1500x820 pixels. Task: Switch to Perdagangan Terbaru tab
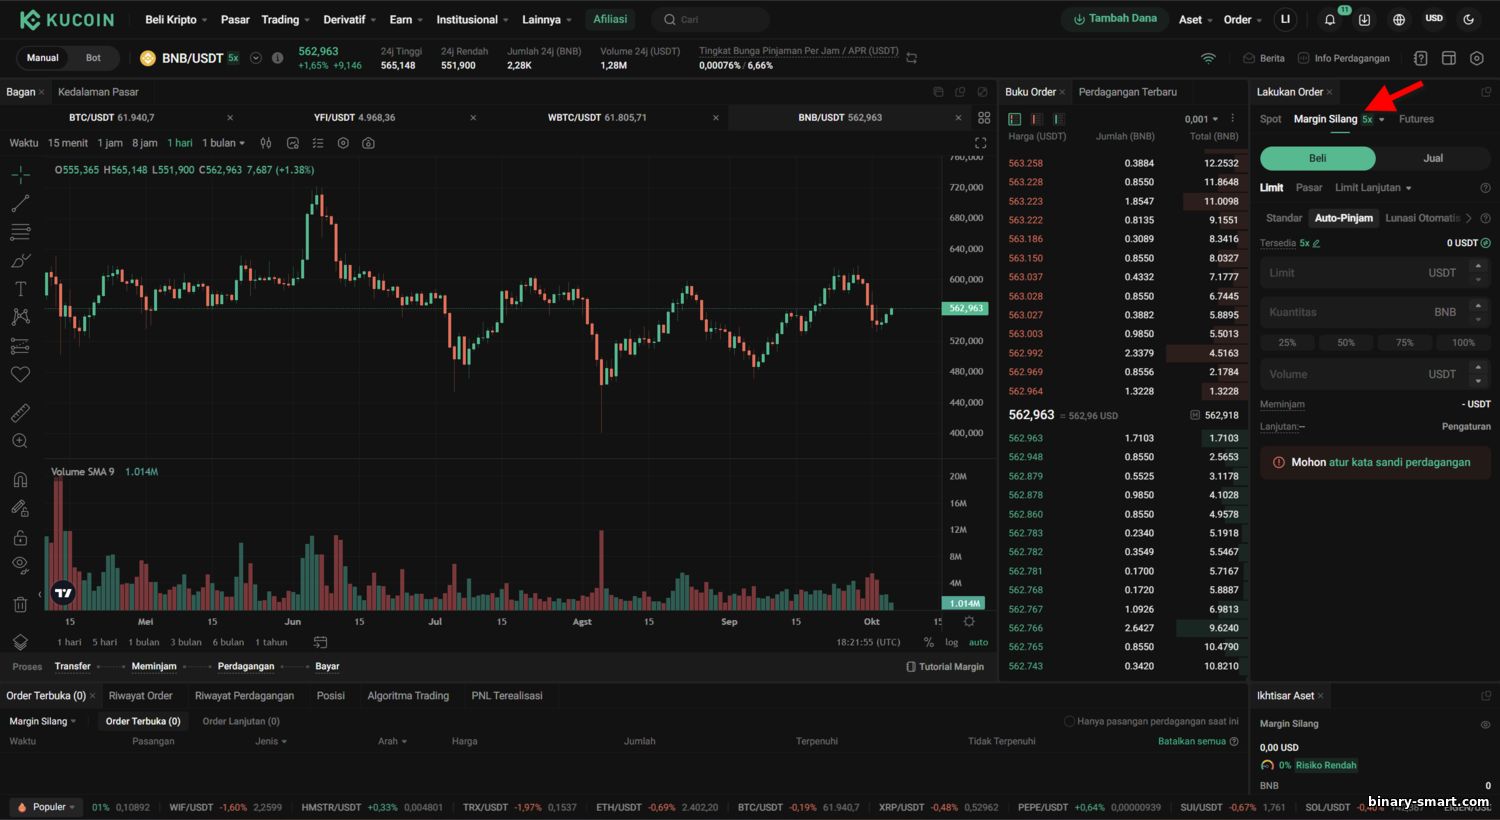point(1127,92)
